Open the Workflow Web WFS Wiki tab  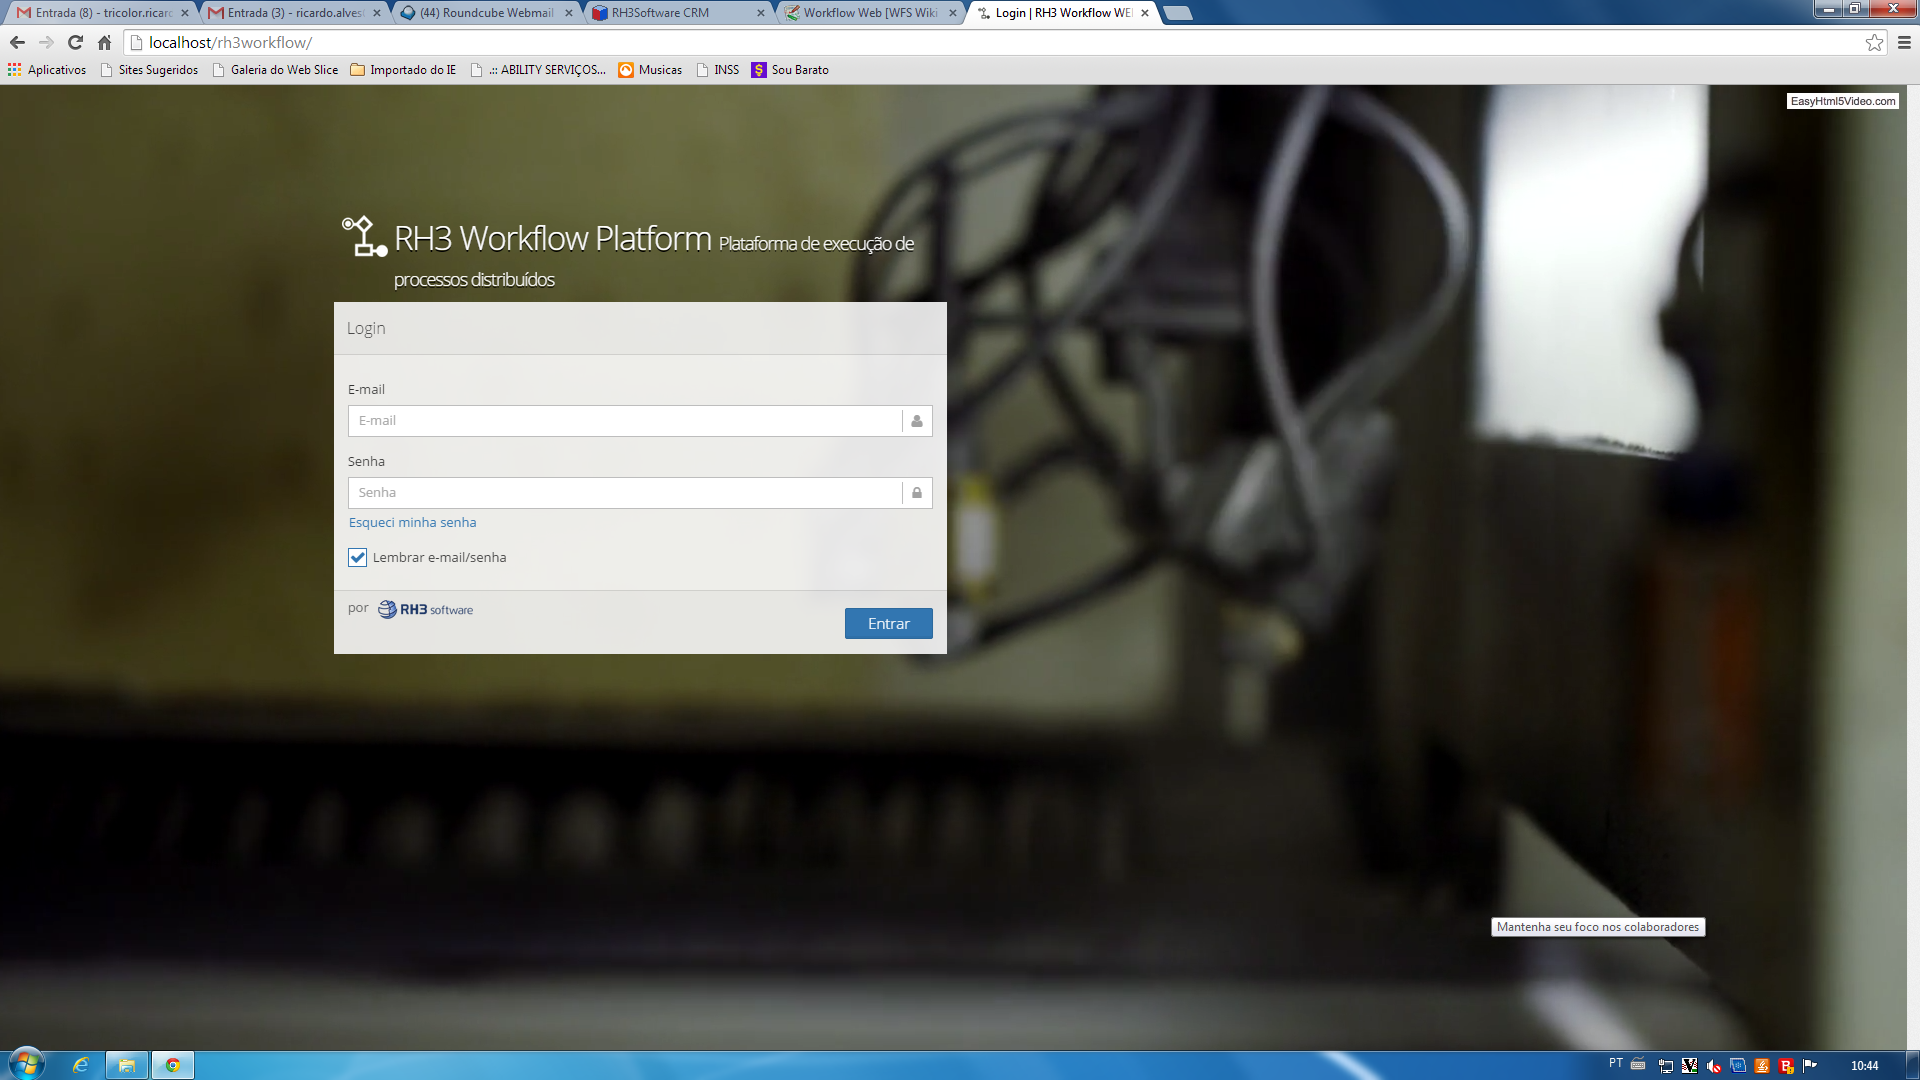868,13
